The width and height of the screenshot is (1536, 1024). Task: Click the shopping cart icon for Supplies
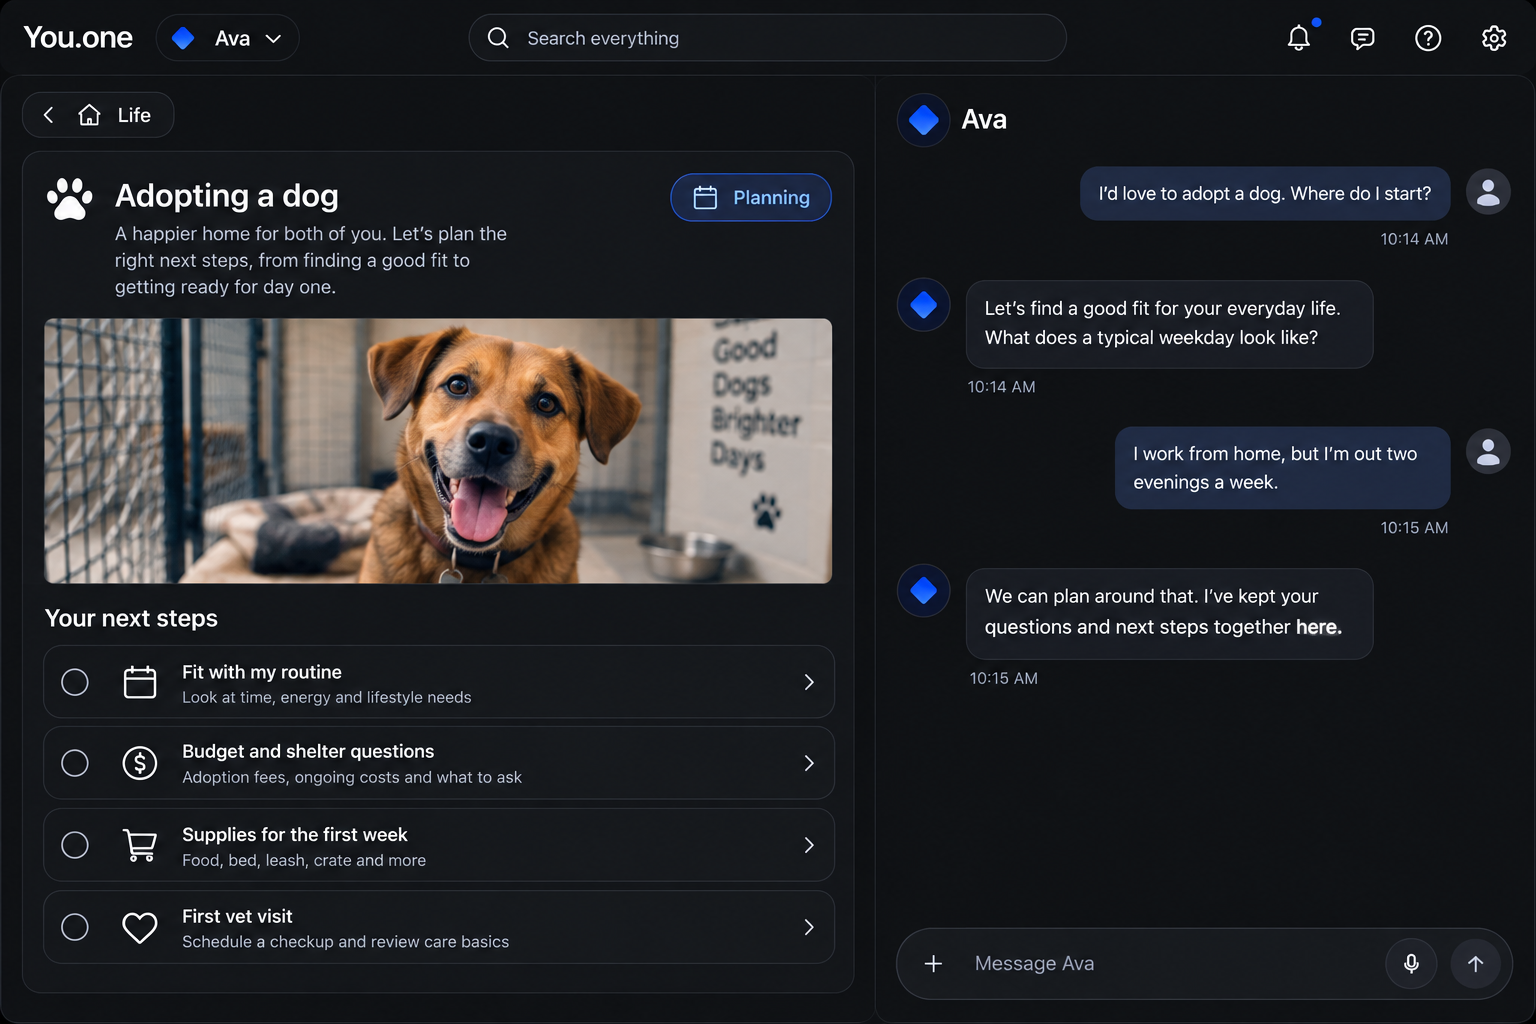click(x=140, y=845)
